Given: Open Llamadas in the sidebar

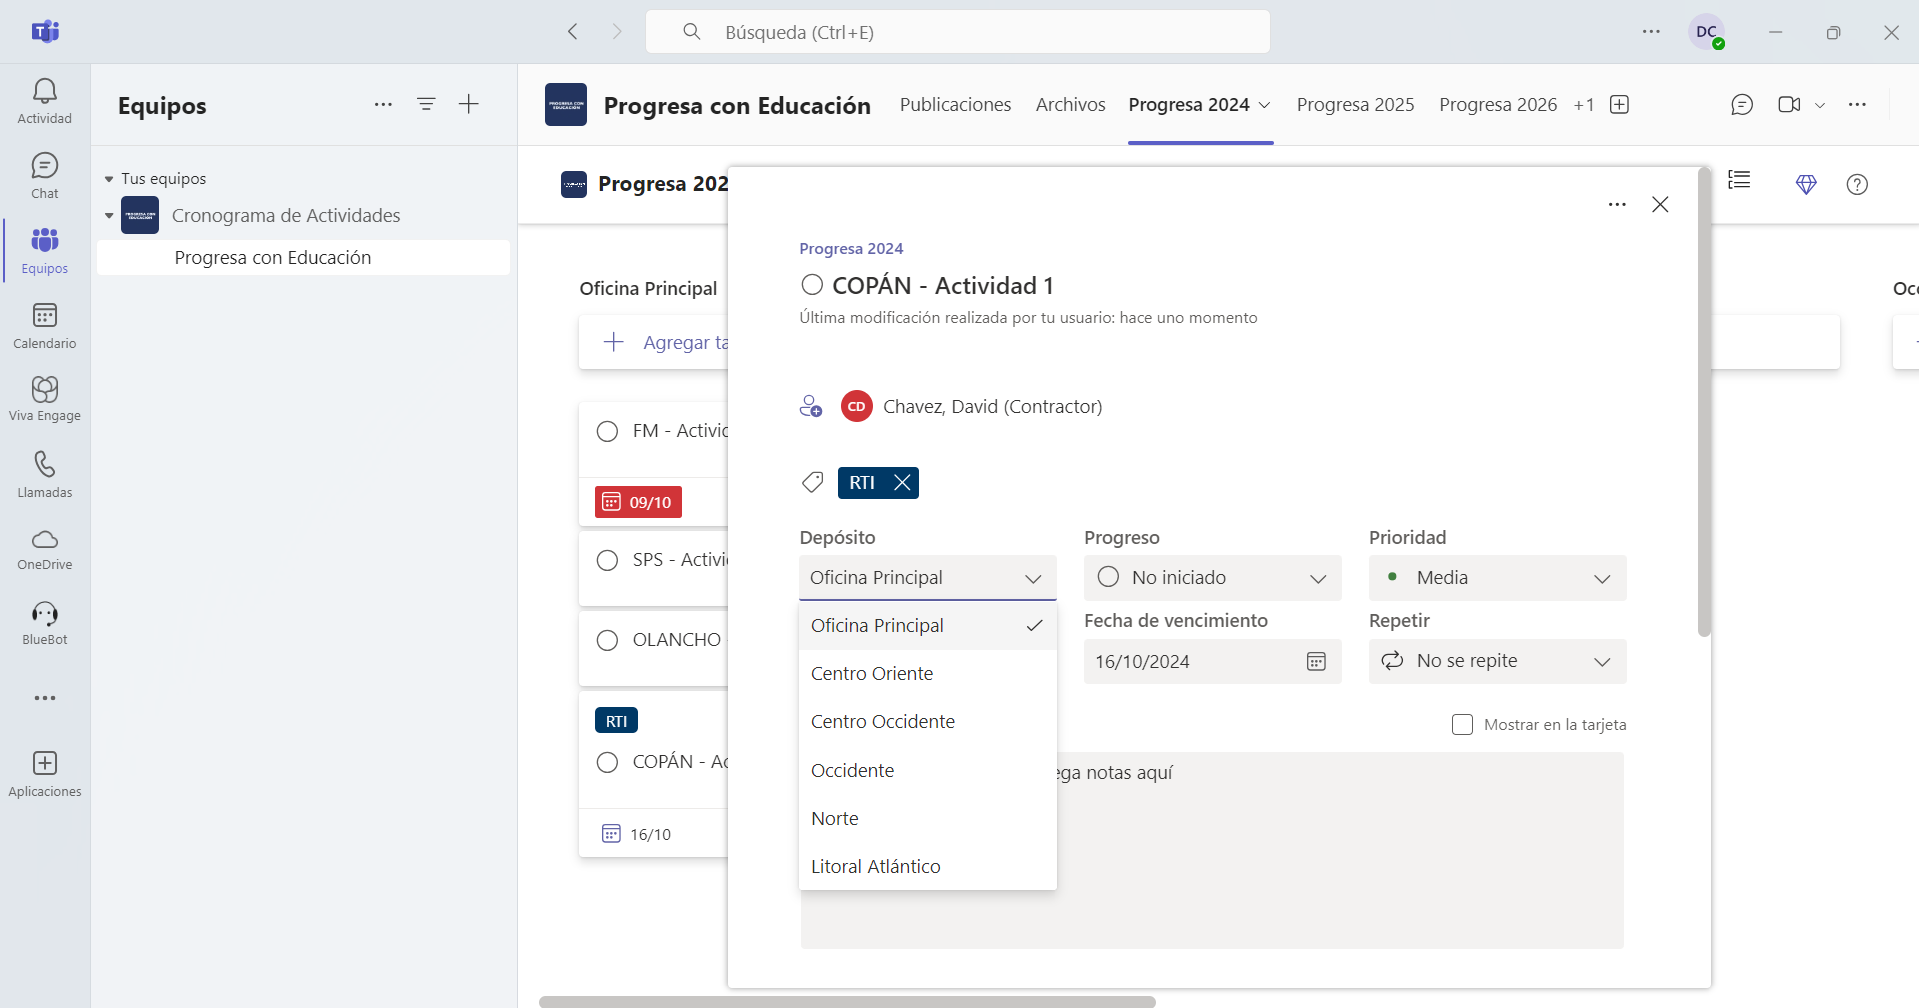Looking at the screenshot, I should pos(45,474).
